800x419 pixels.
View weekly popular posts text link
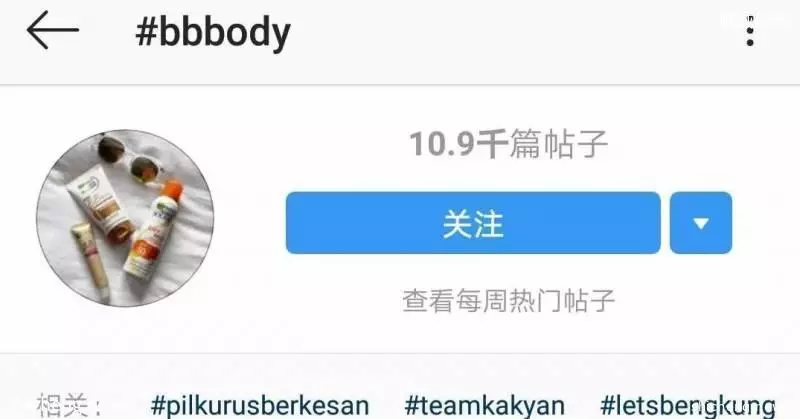[x=509, y=300]
